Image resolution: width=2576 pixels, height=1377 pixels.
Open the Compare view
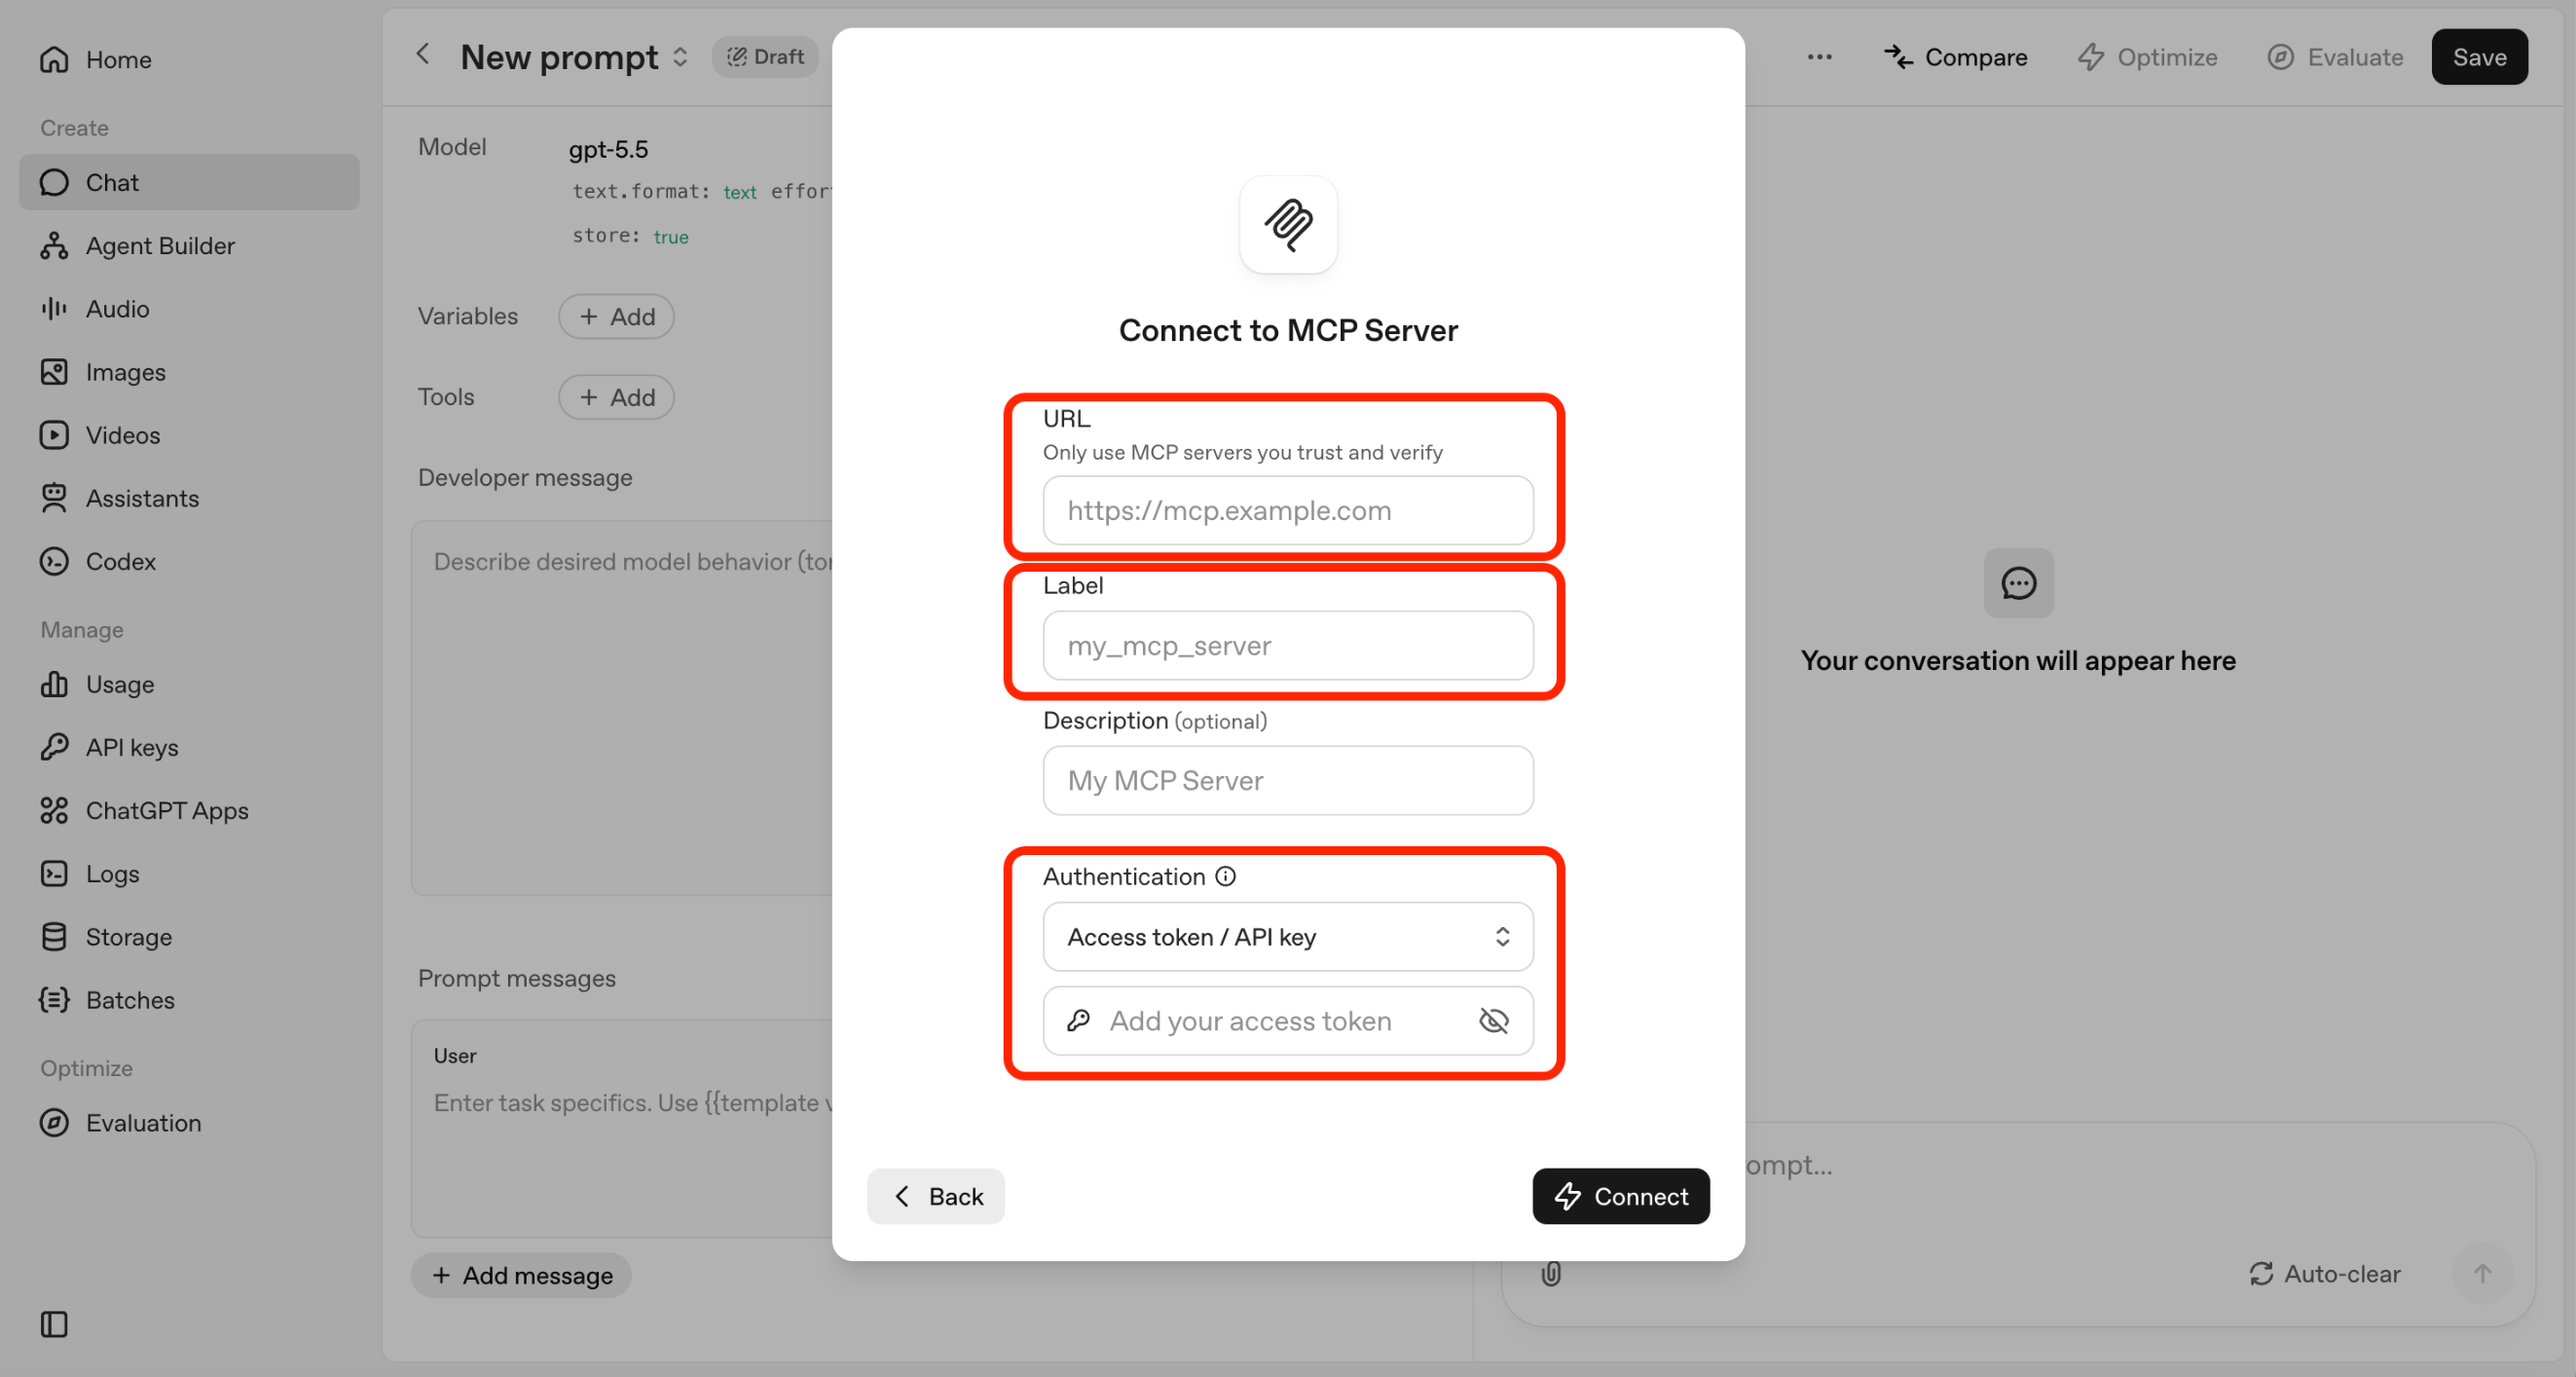point(1956,57)
